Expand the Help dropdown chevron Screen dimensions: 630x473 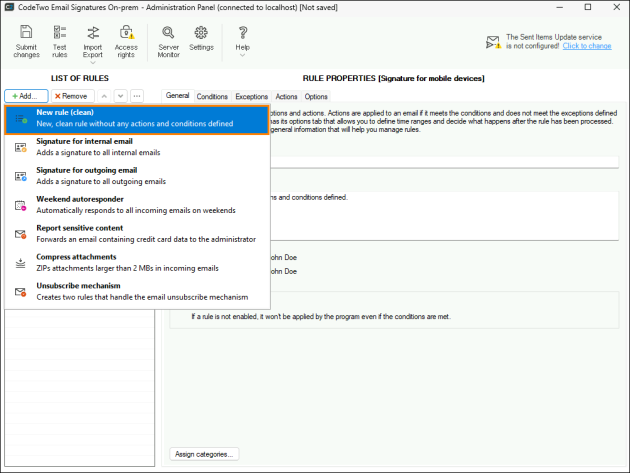[x=243, y=55]
